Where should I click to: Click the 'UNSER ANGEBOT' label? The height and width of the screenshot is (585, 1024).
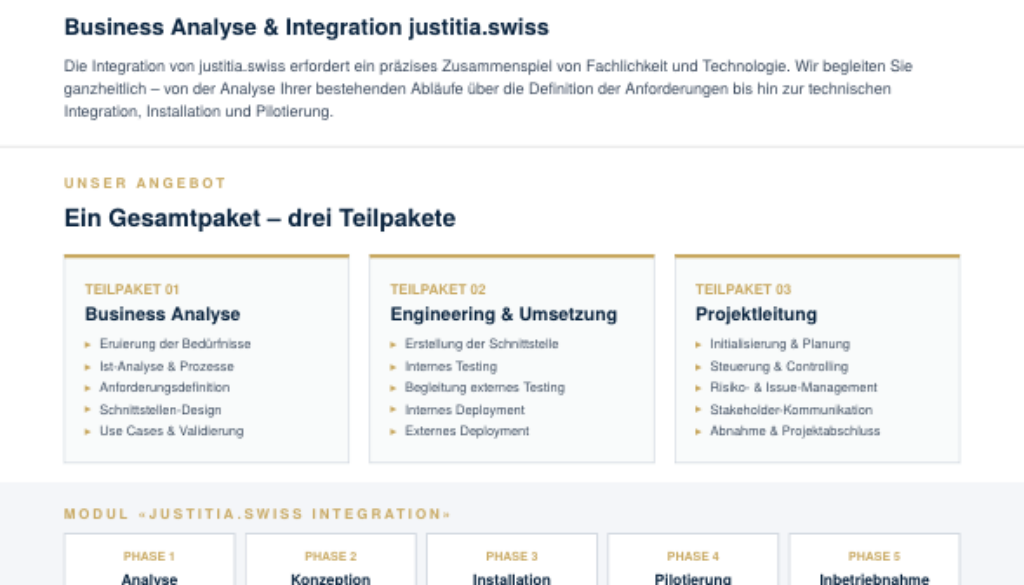coord(145,183)
